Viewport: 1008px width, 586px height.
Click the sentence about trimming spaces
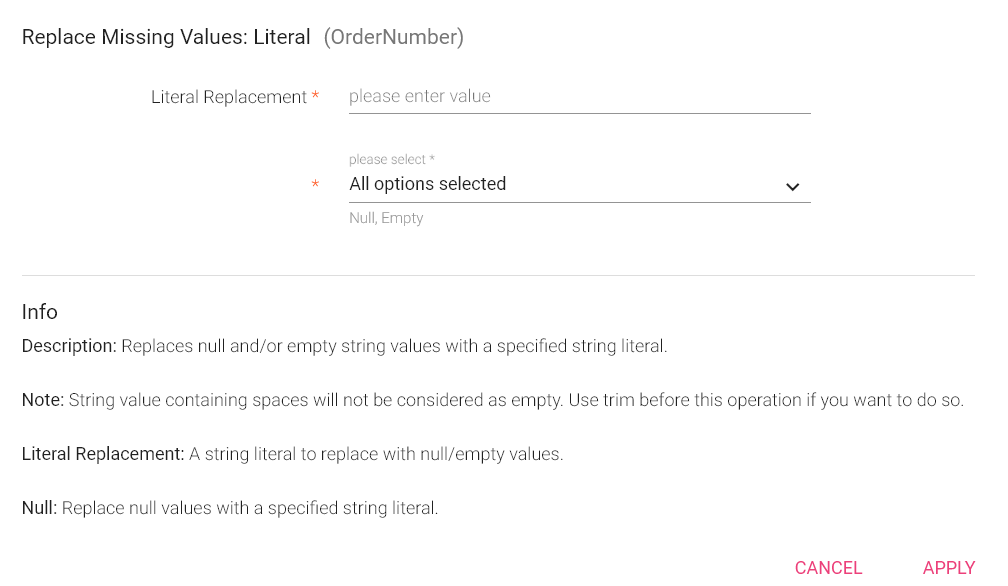pos(516,400)
